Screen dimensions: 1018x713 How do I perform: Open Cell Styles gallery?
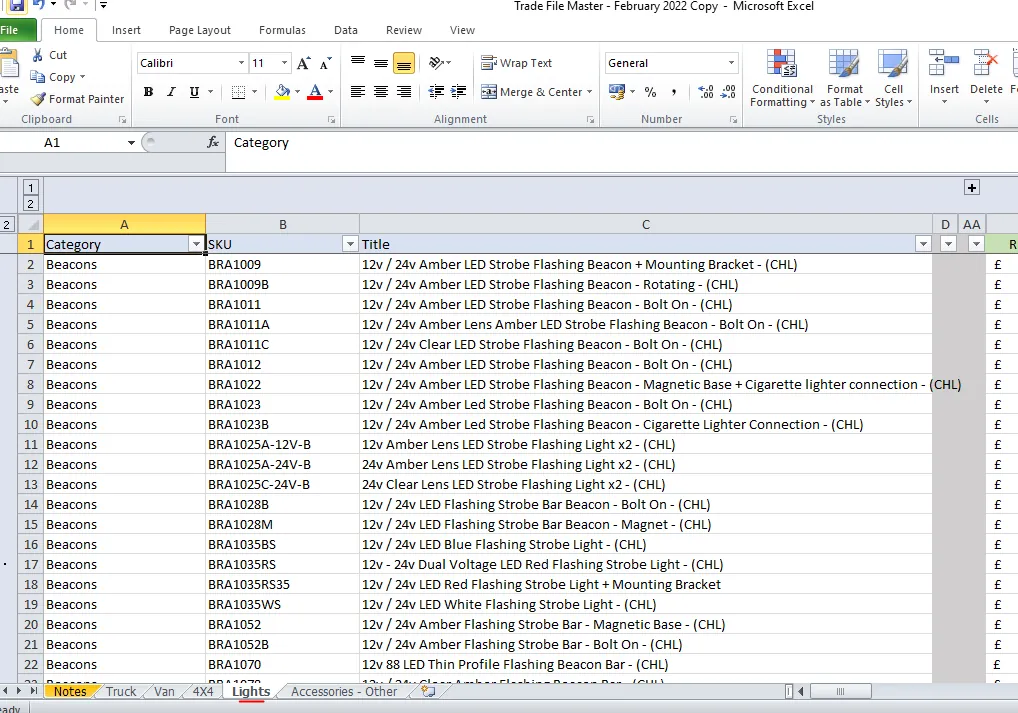893,79
